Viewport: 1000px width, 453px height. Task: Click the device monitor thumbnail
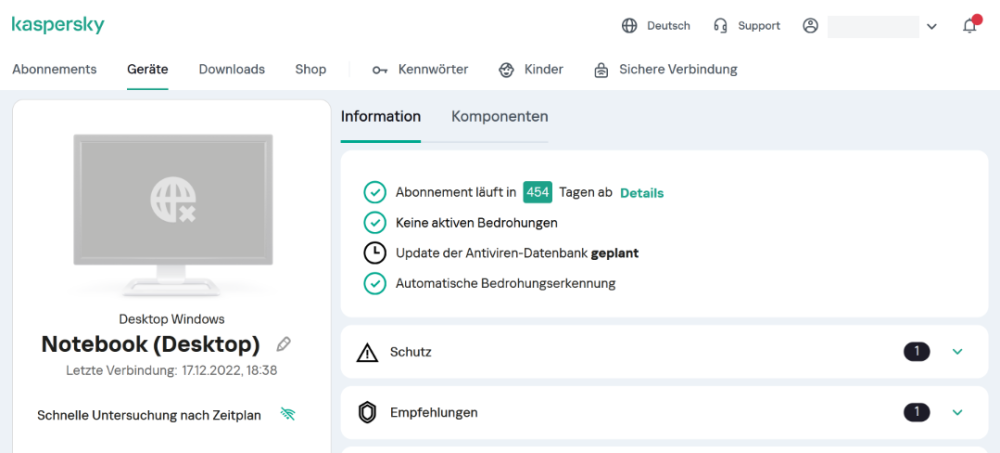pos(172,210)
